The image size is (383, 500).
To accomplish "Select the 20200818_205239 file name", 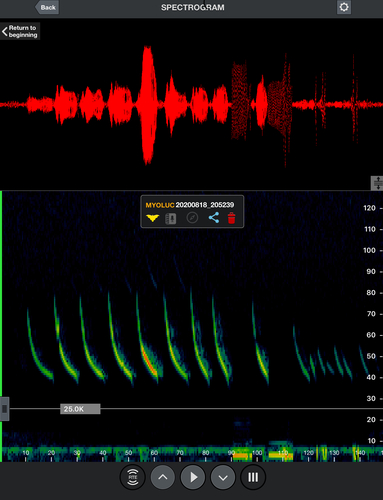I will click(x=205, y=205).
